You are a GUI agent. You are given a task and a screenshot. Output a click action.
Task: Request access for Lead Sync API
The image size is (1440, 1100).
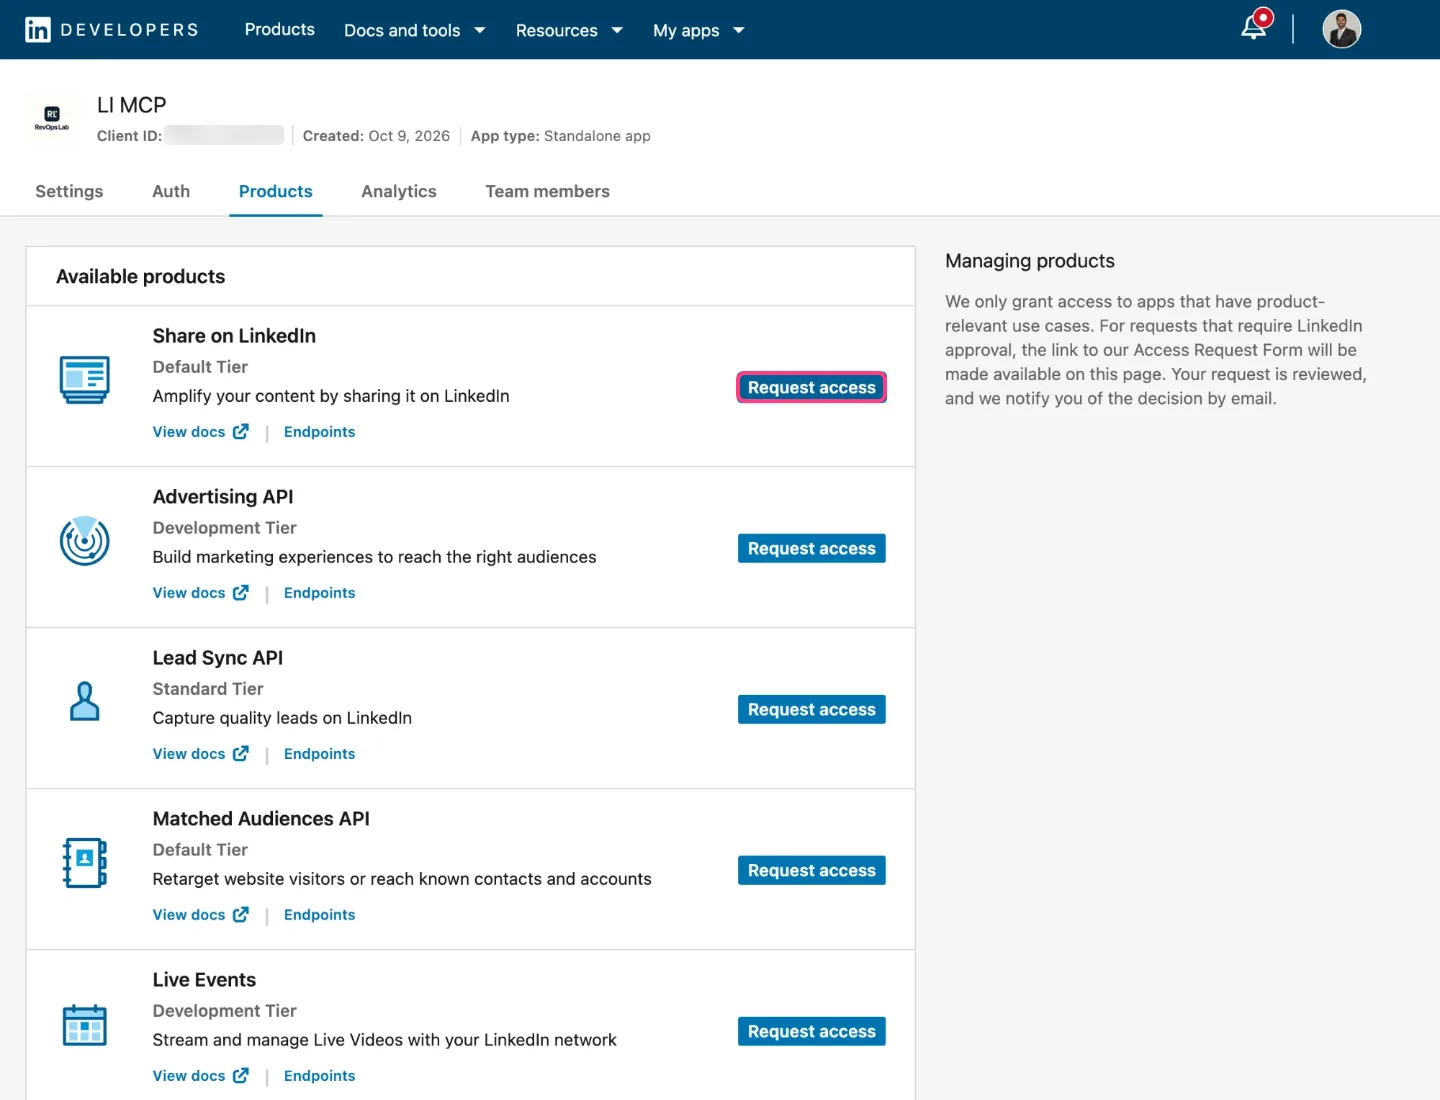(812, 710)
